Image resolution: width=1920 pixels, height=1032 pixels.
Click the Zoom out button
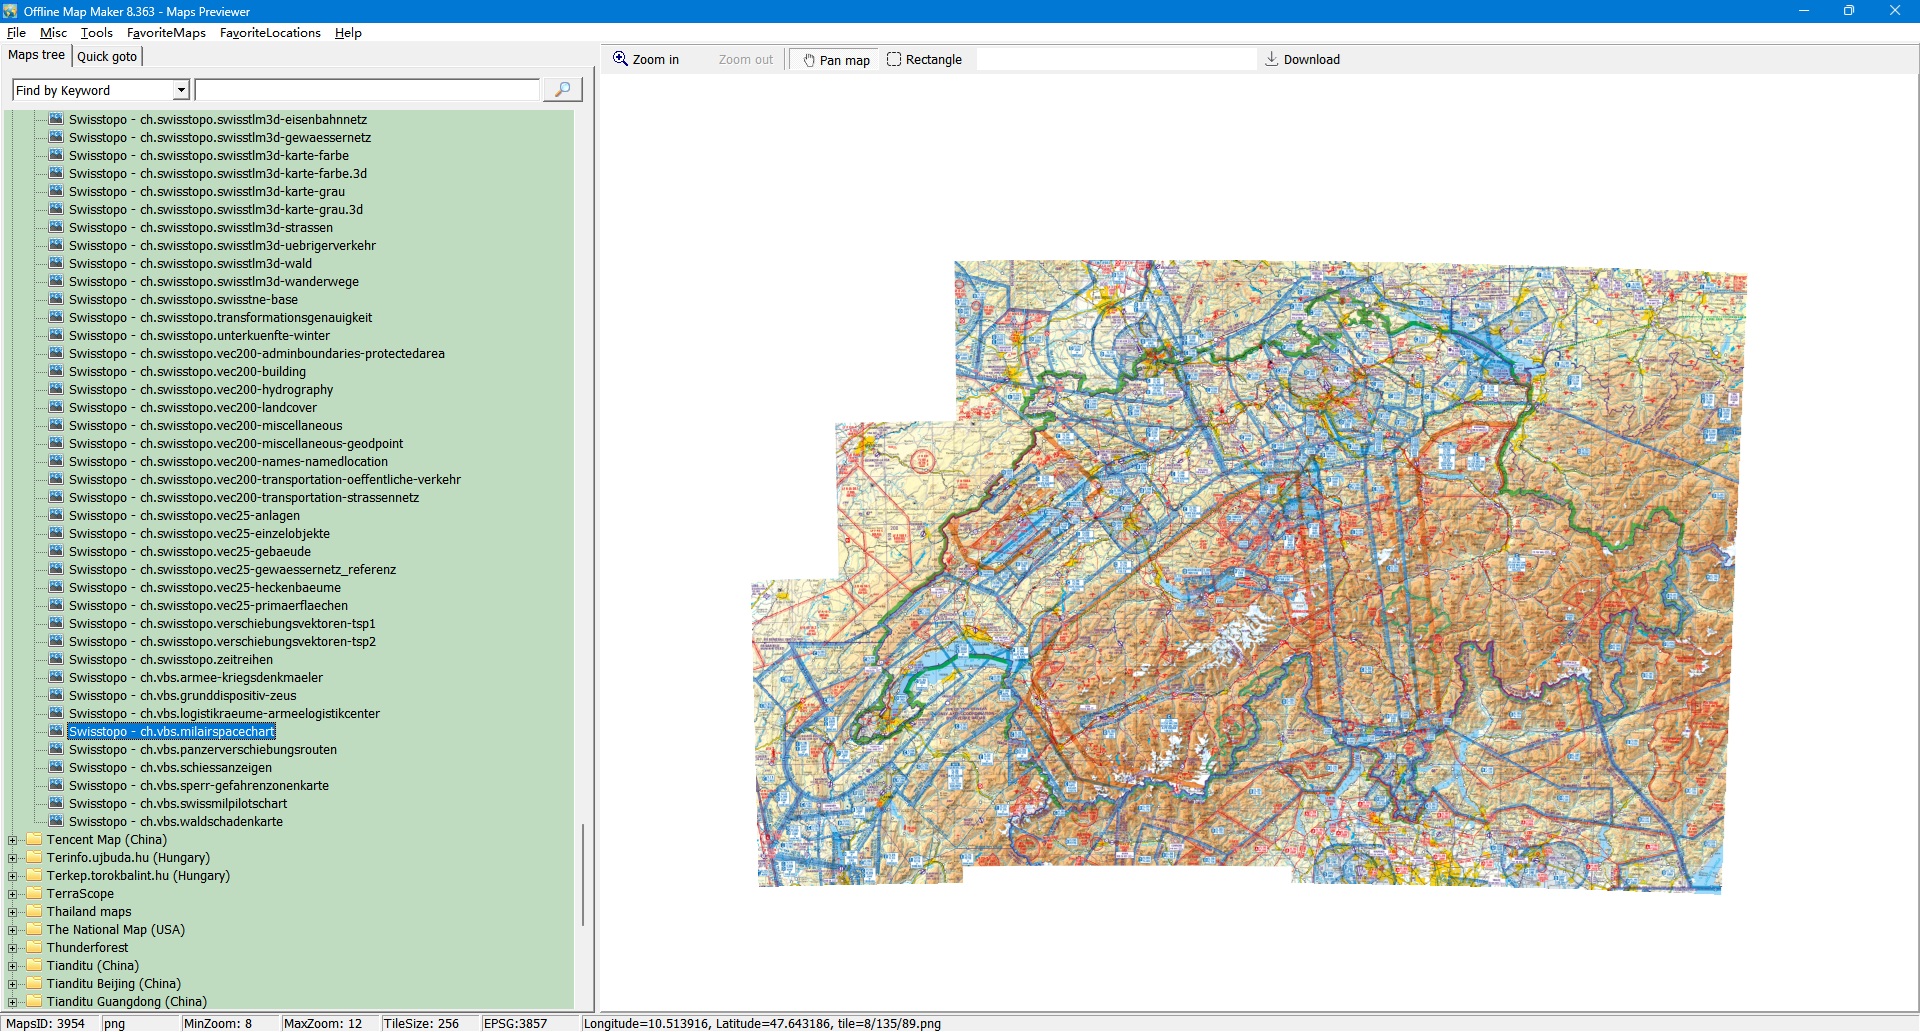coord(745,60)
